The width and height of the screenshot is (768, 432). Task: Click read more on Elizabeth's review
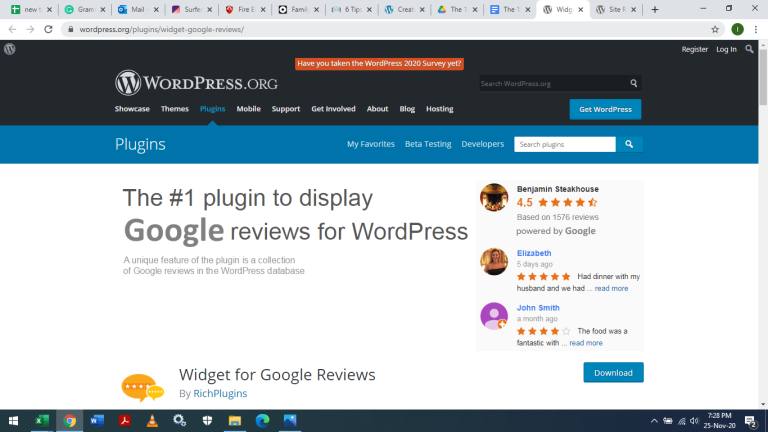[611, 288]
